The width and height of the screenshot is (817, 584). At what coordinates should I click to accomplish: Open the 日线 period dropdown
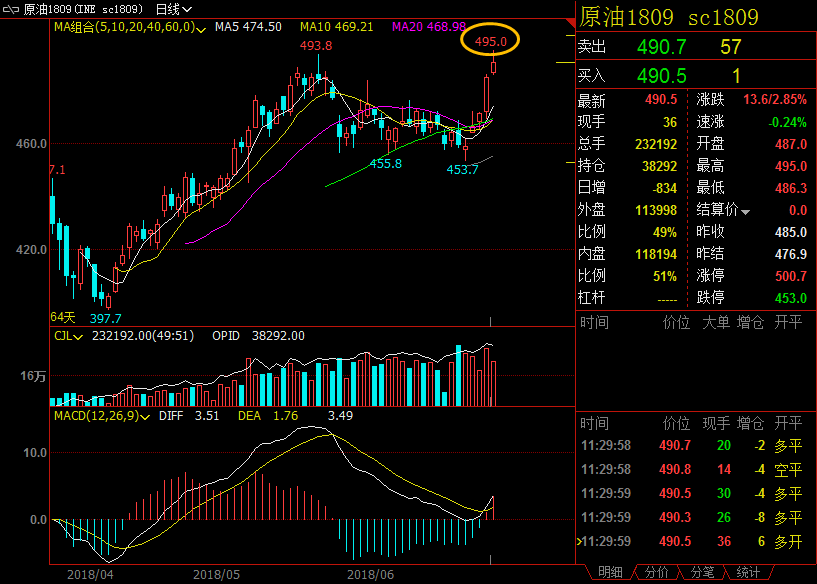pyautogui.click(x=174, y=9)
